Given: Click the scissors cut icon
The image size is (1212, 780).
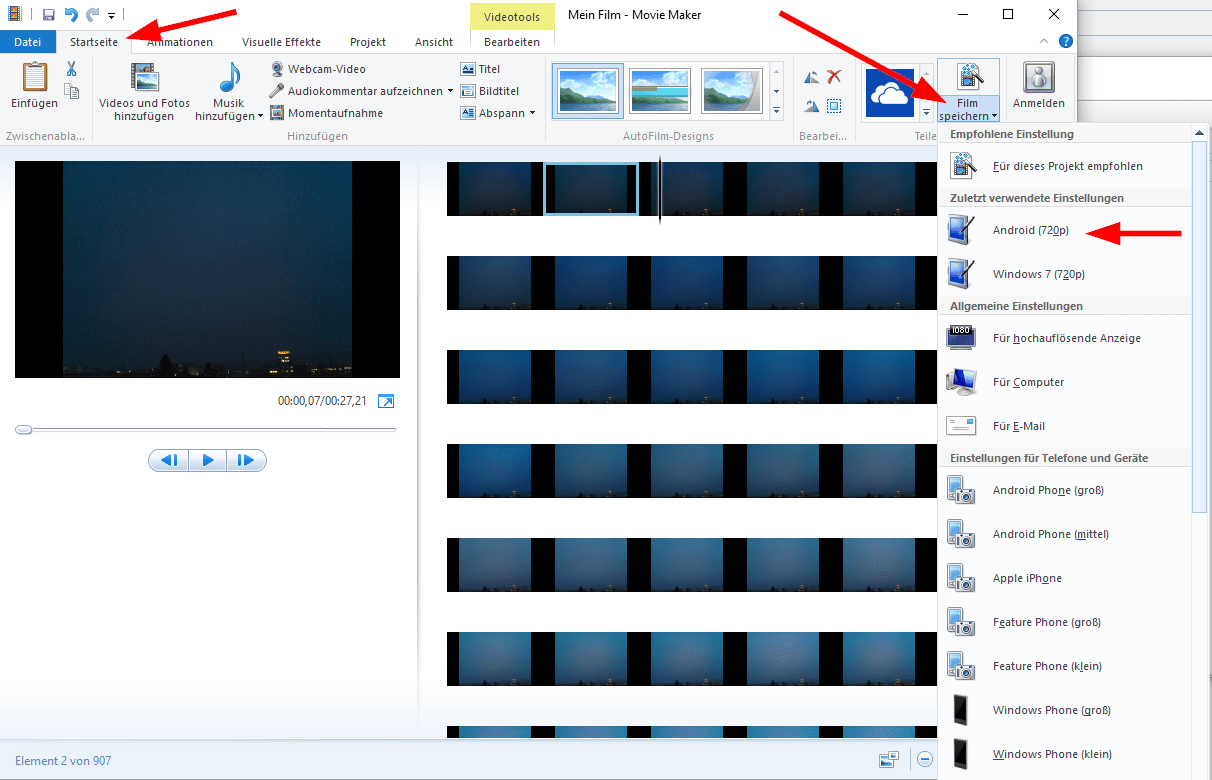Looking at the screenshot, I should (71, 69).
